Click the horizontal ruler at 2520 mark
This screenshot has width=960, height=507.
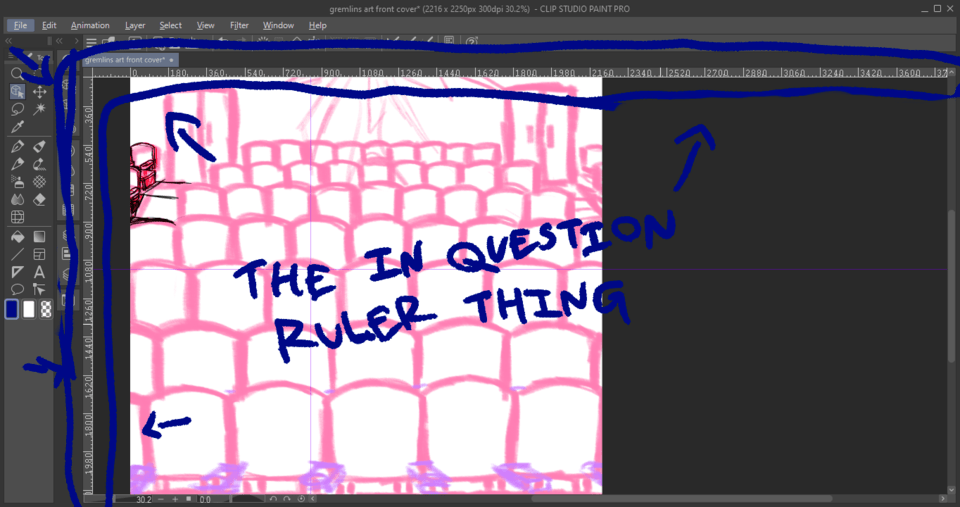click(678, 72)
